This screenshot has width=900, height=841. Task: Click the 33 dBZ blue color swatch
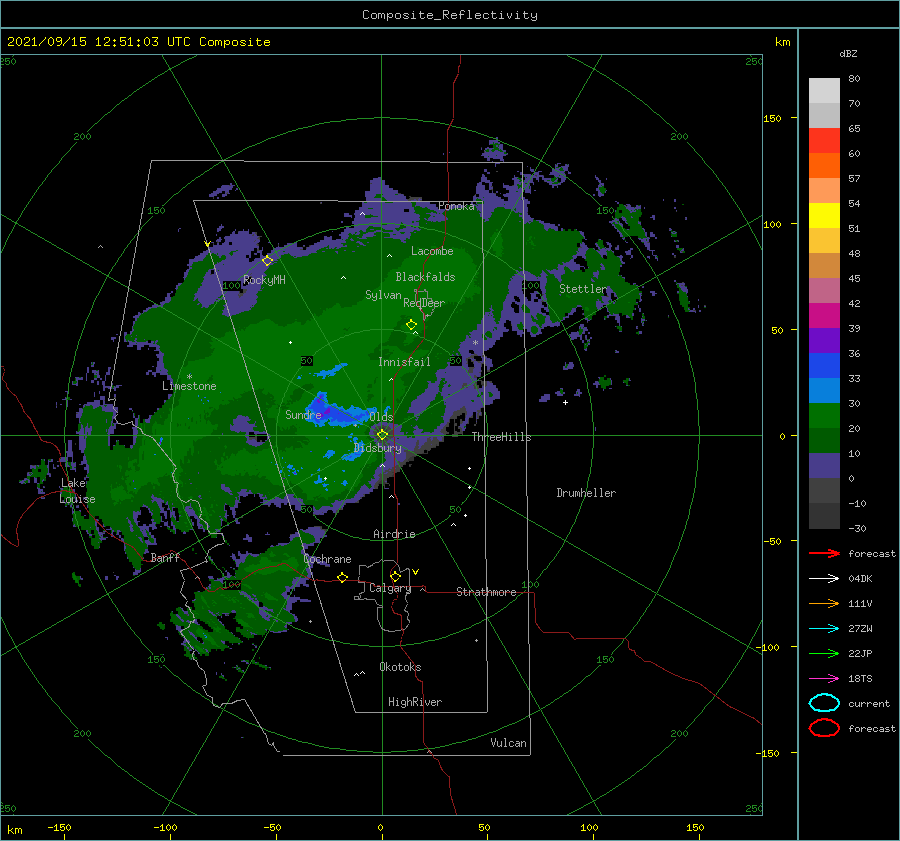[x=824, y=390]
